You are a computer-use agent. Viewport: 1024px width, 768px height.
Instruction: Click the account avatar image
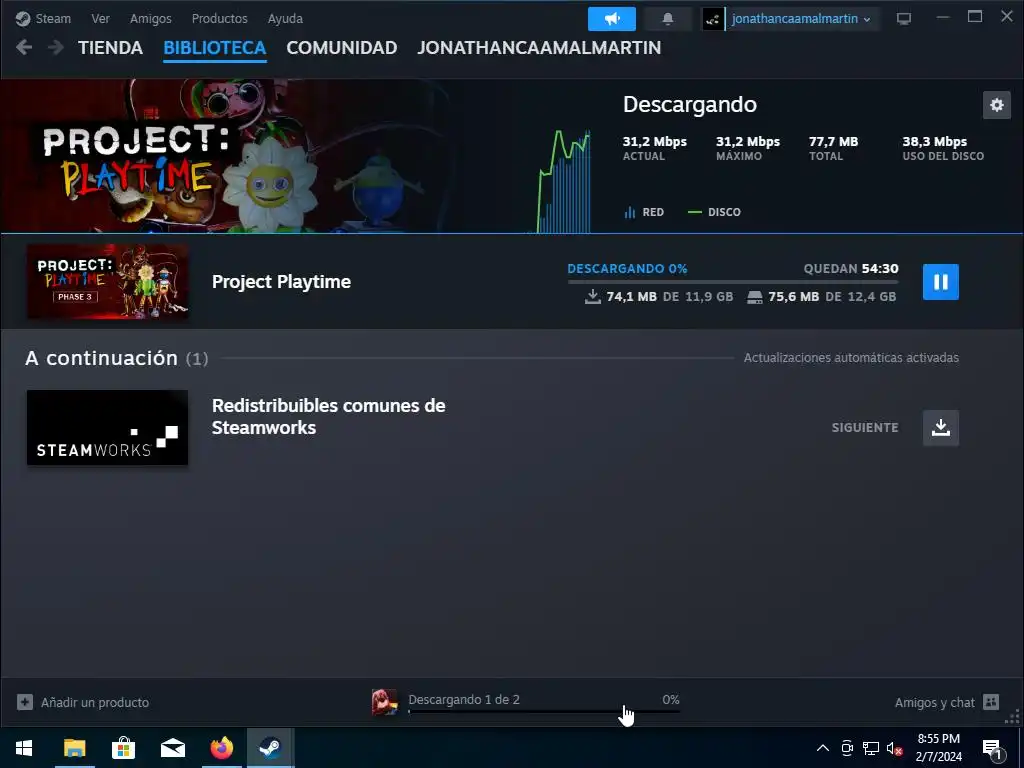[713, 19]
